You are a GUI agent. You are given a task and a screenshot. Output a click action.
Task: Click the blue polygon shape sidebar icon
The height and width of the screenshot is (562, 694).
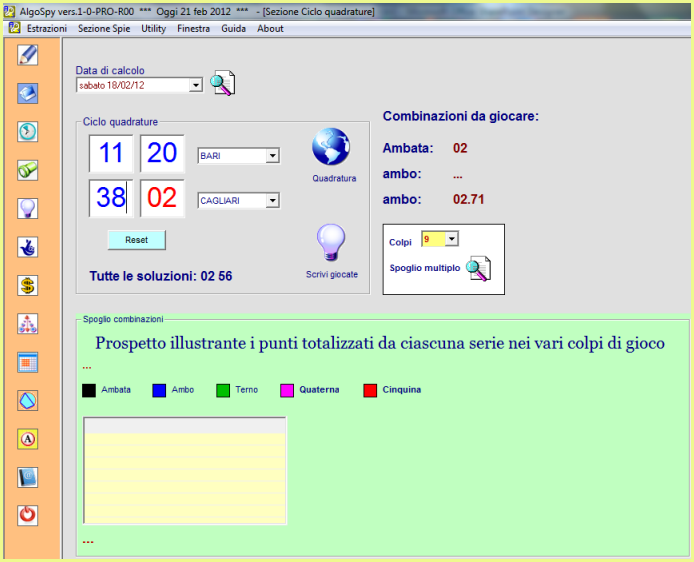point(28,401)
